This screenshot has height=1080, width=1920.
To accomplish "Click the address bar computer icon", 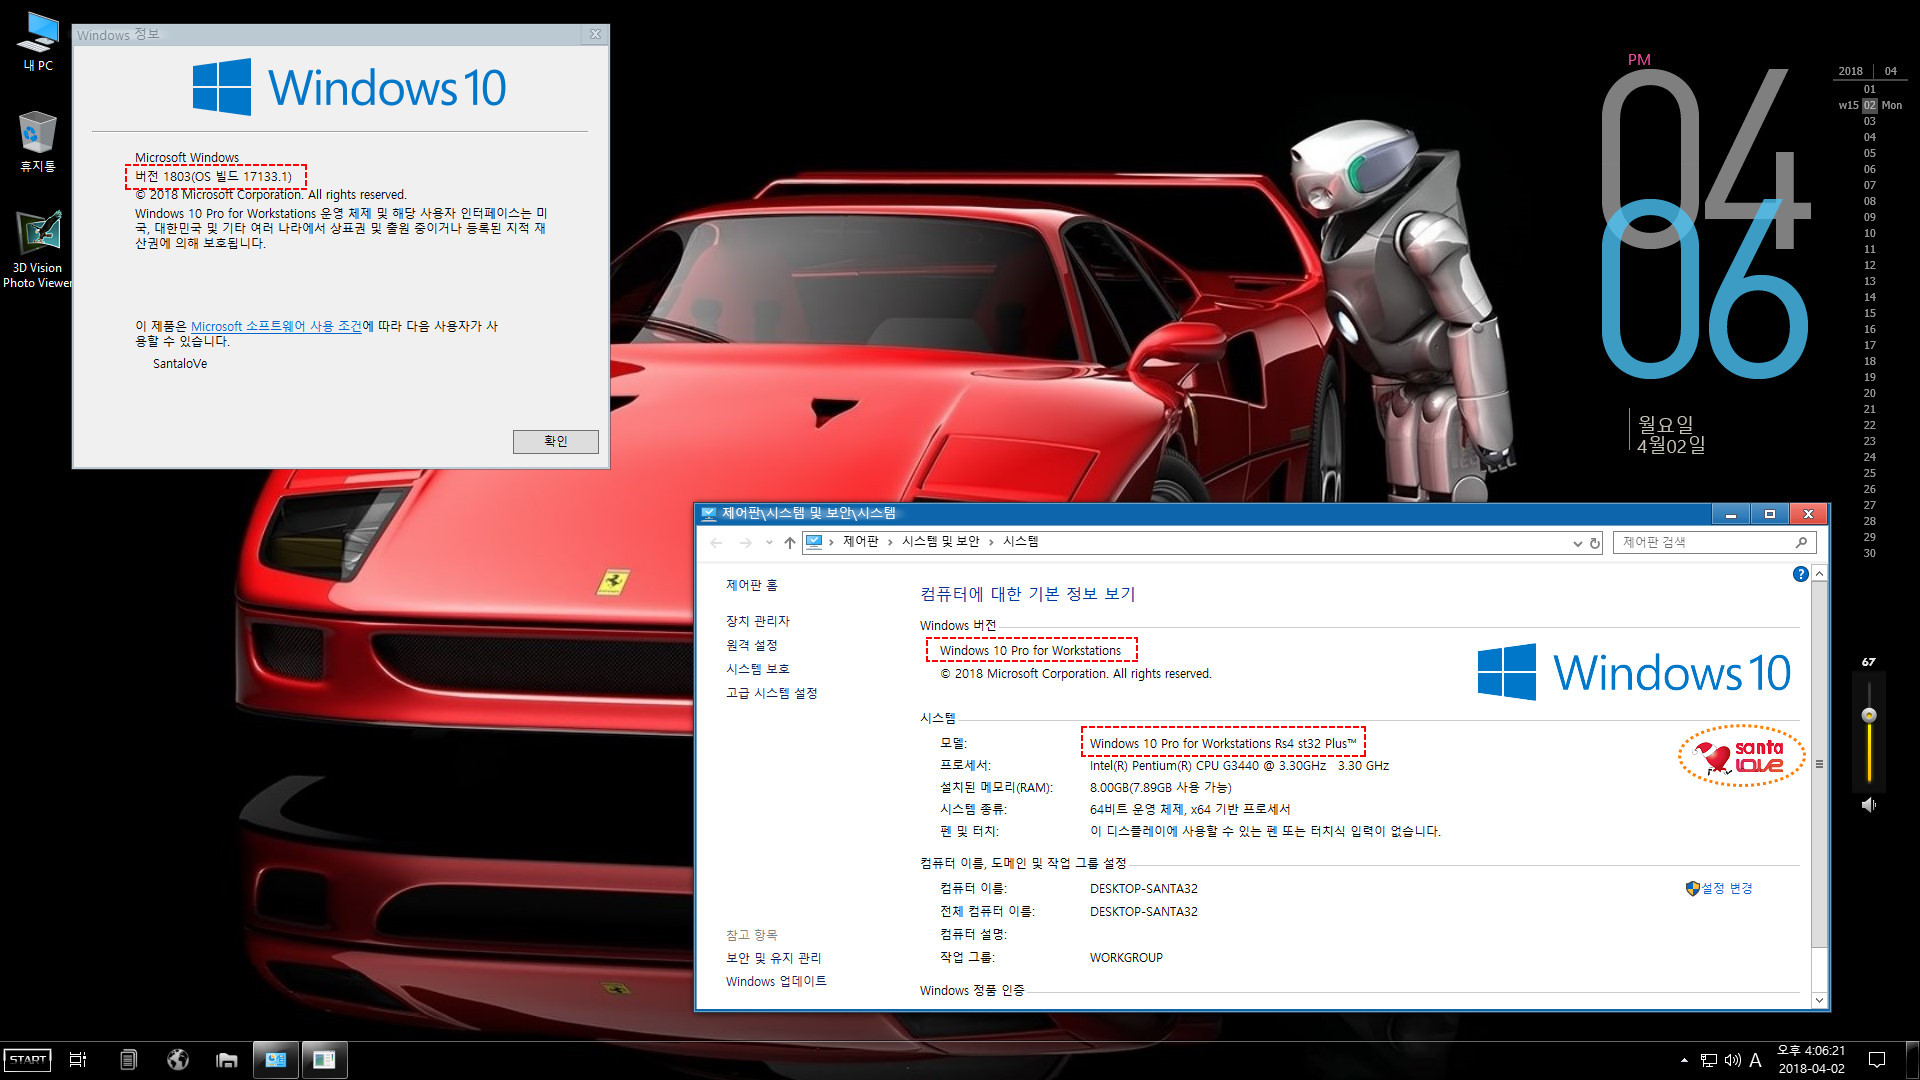I will pos(814,542).
